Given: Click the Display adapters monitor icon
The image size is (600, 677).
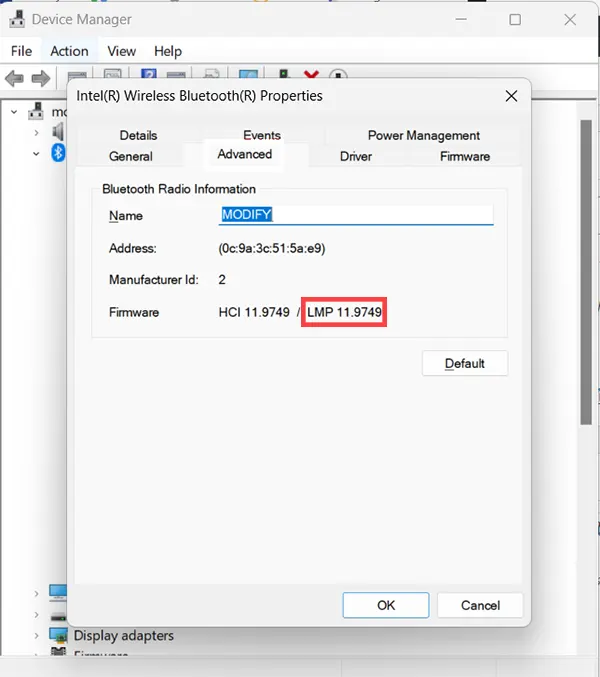Looking at the screenshot, I should [58, 636].
